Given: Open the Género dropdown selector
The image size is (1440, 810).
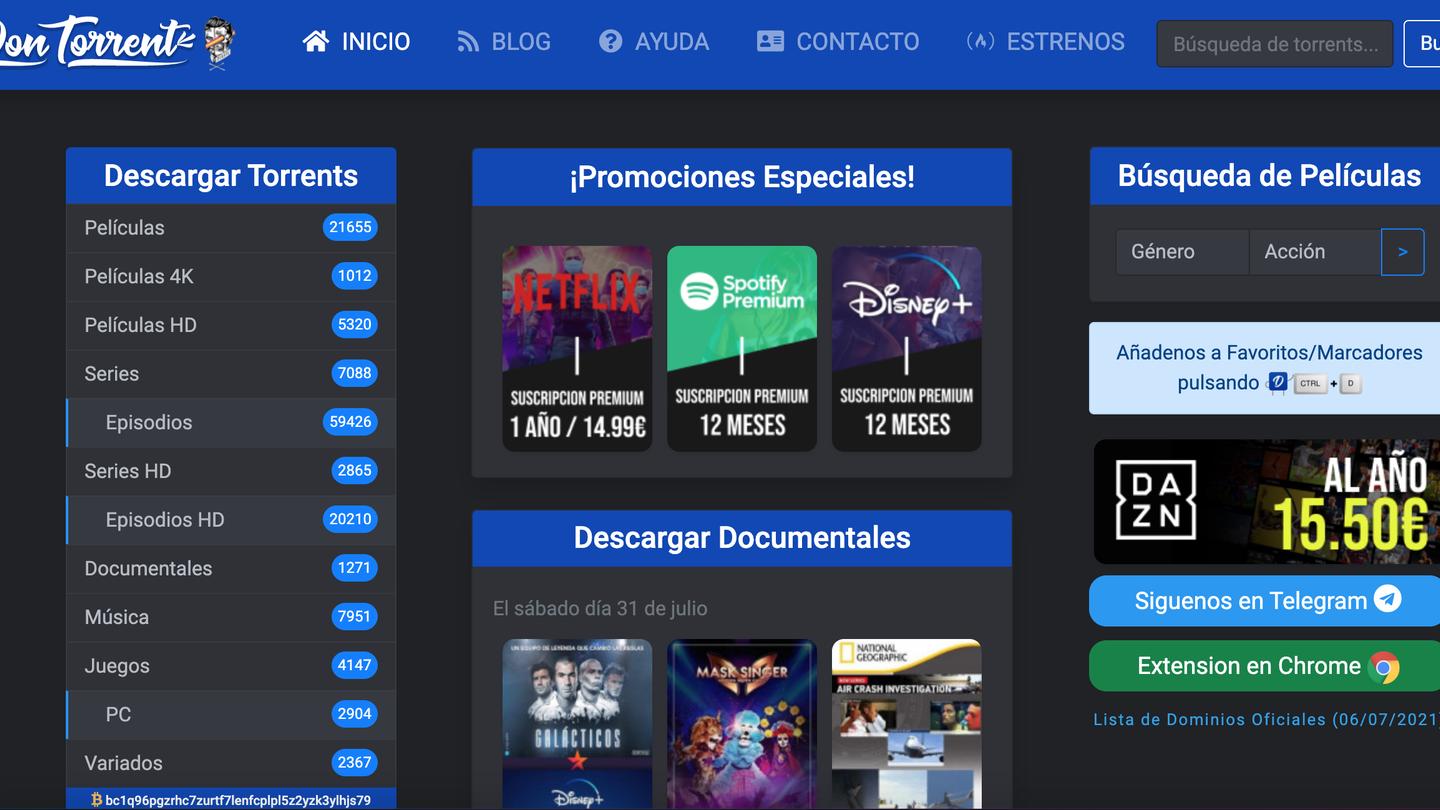Looking at the screenshot, I should point(1182,252).
